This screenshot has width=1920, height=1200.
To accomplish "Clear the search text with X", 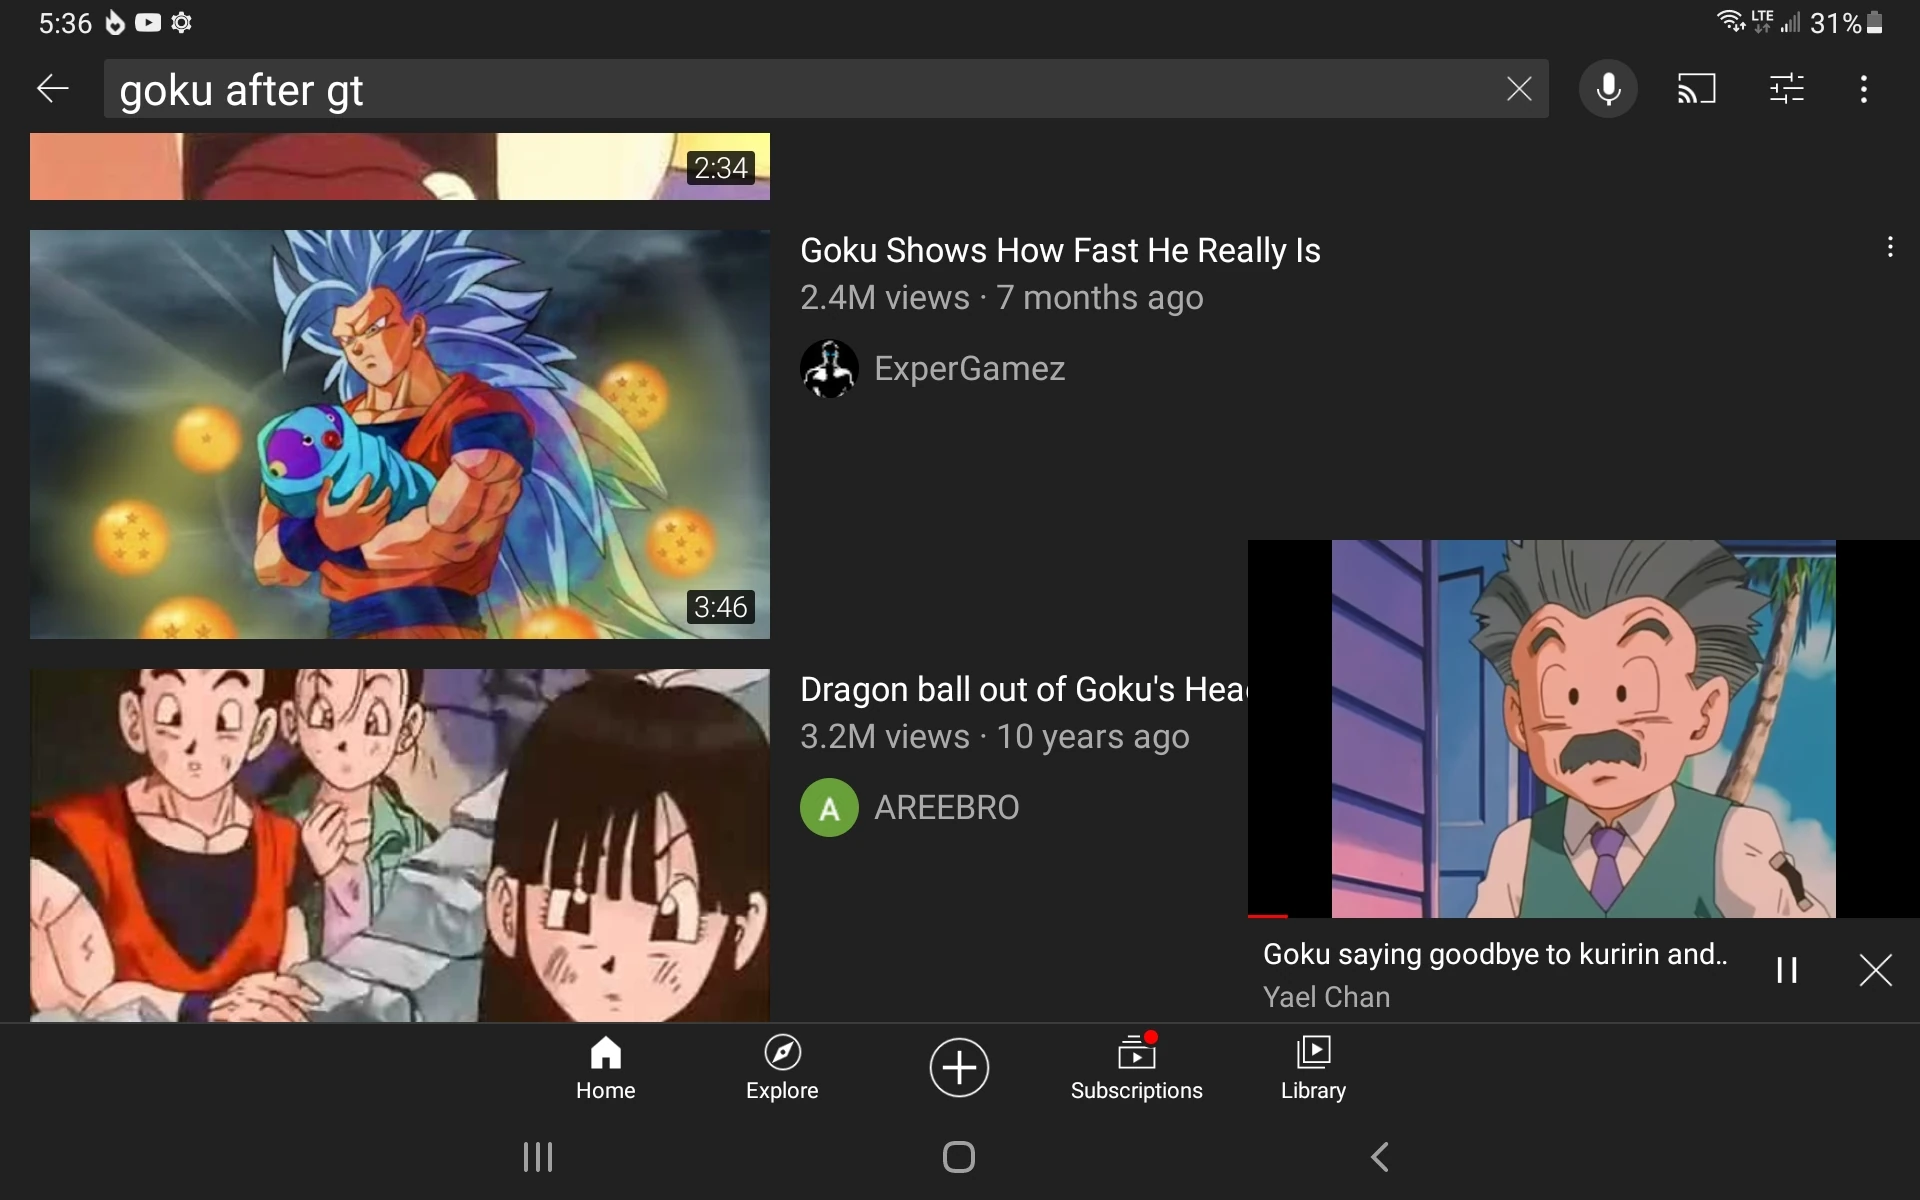I will click(1518, 89).
